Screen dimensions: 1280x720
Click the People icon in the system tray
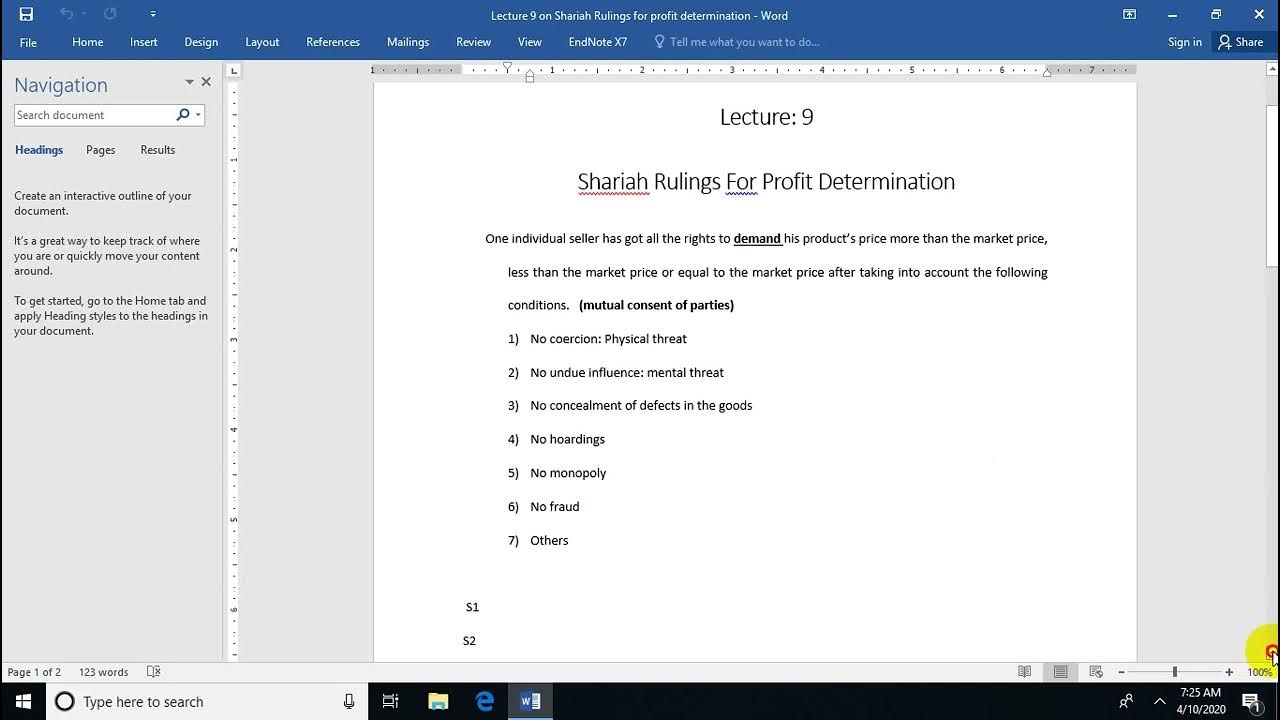coord(1126,702)
